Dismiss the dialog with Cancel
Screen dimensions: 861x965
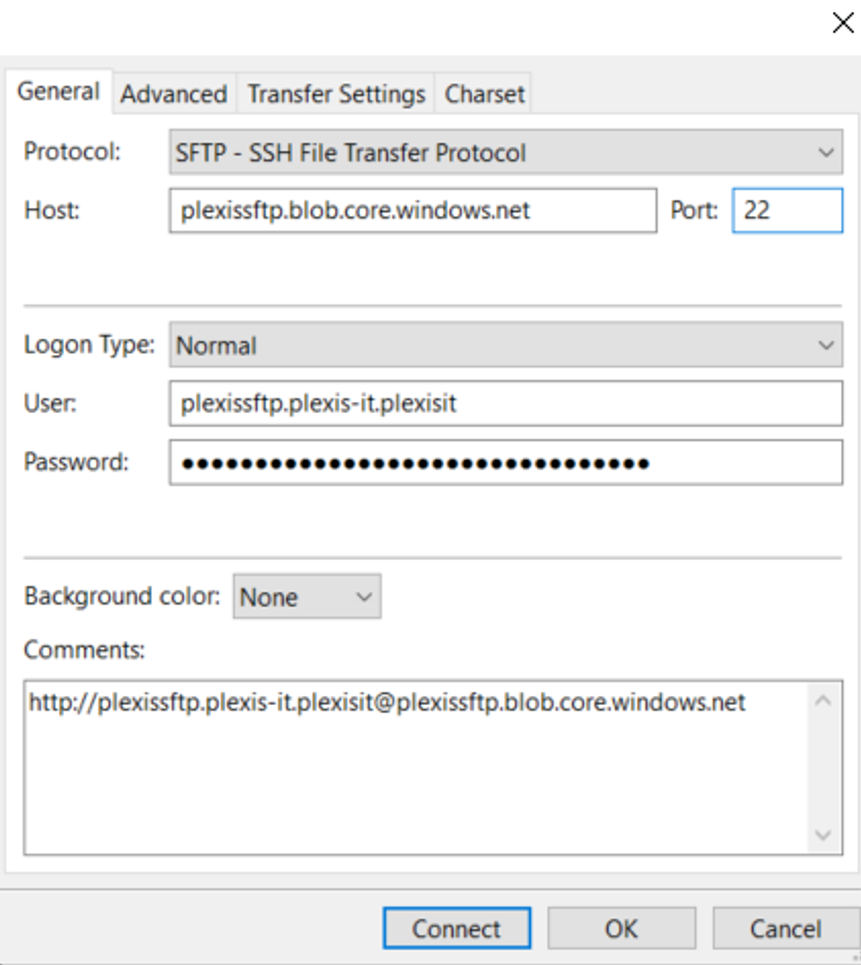786,928
